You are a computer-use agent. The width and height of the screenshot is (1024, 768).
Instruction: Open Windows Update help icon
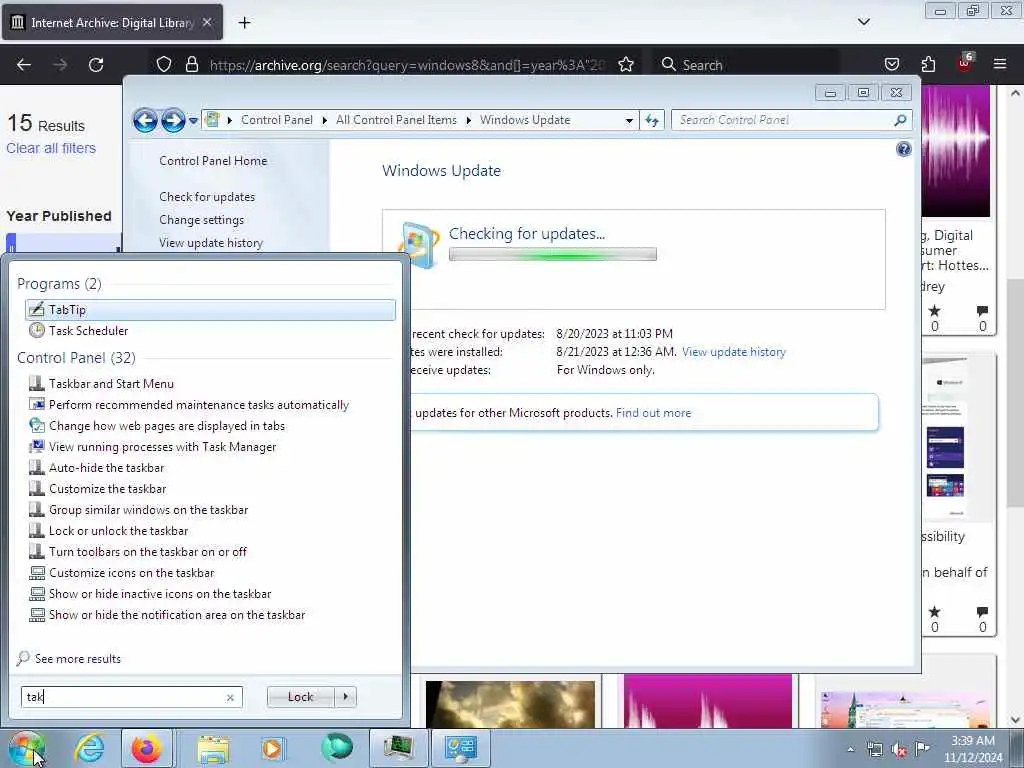(x=903, y=150)
